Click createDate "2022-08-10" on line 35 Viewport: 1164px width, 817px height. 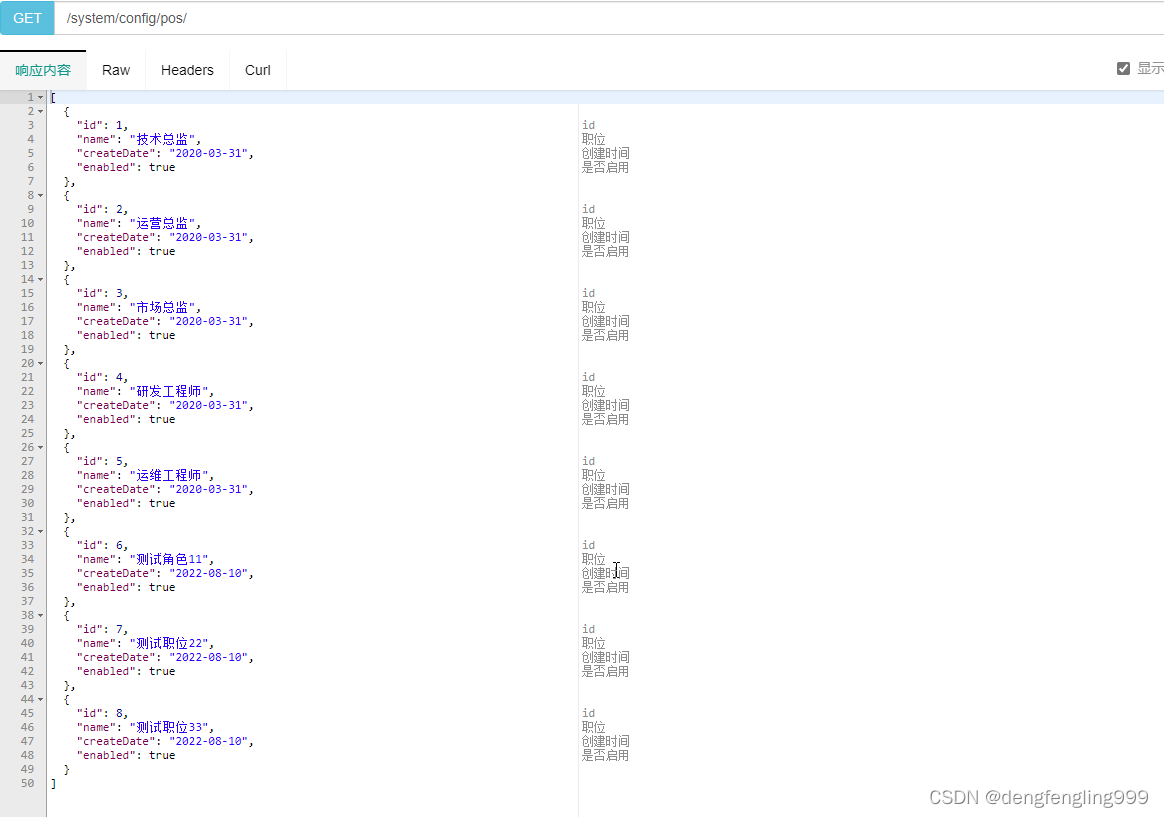(209, 573)
